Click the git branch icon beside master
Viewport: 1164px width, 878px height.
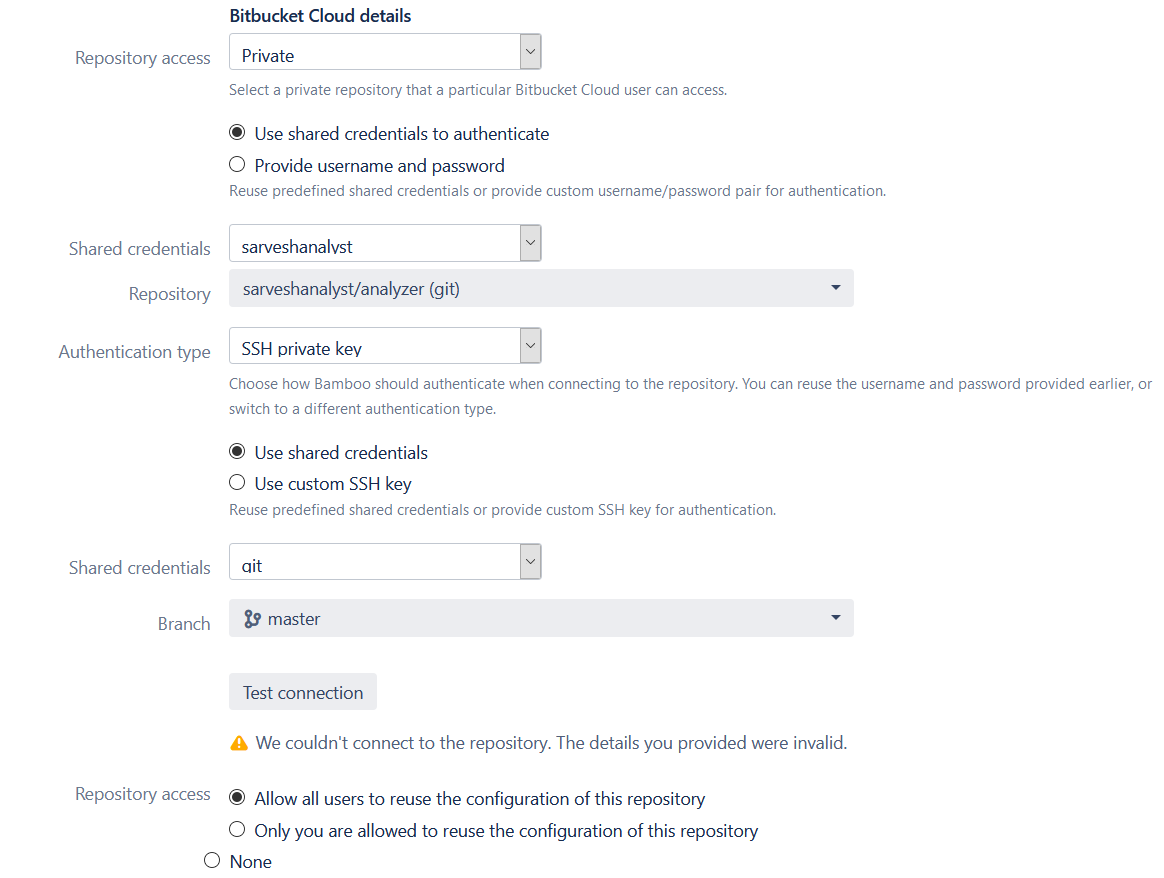(x=251, y=618)
